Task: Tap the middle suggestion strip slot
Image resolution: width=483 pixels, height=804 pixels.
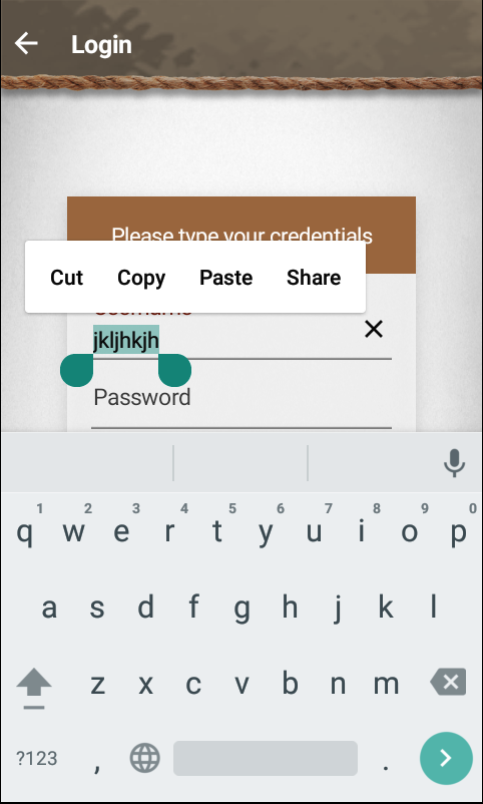Action: pos(240,463)
